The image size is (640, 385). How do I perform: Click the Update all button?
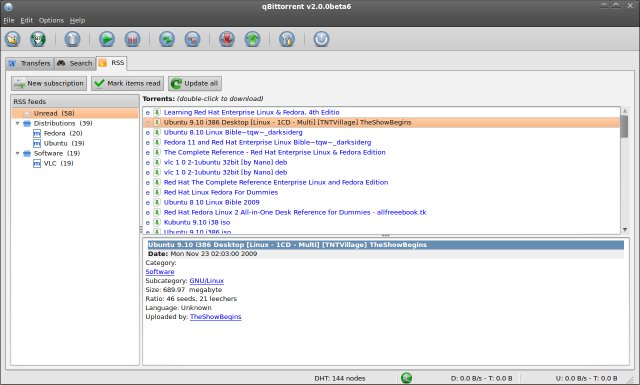tap(195, 83)
